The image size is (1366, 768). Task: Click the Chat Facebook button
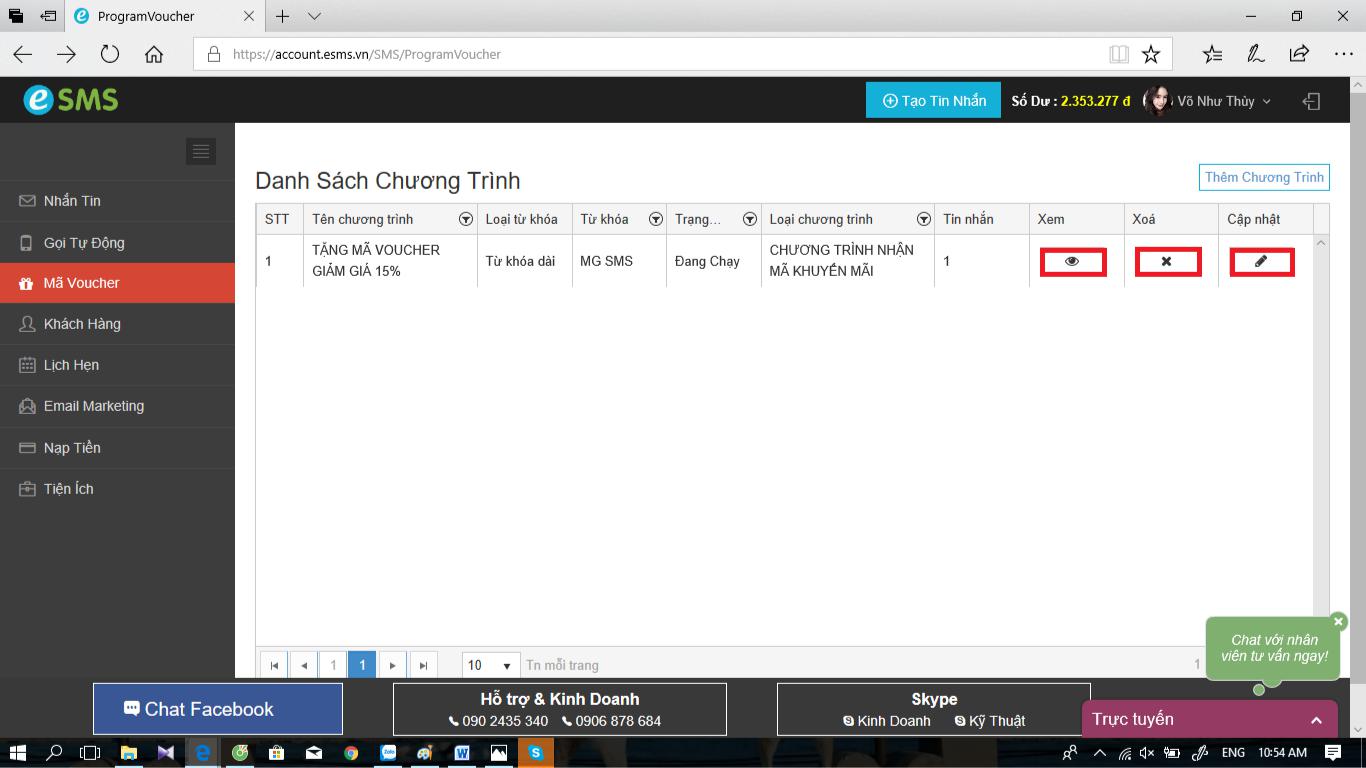(218, 709)
